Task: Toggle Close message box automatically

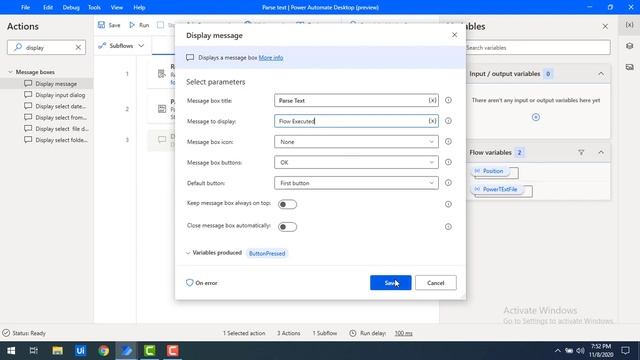Action: (287, 227)
